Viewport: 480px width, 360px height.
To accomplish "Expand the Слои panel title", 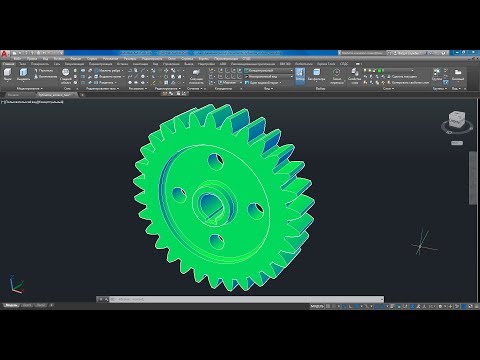I will click(x=388, y=89).
